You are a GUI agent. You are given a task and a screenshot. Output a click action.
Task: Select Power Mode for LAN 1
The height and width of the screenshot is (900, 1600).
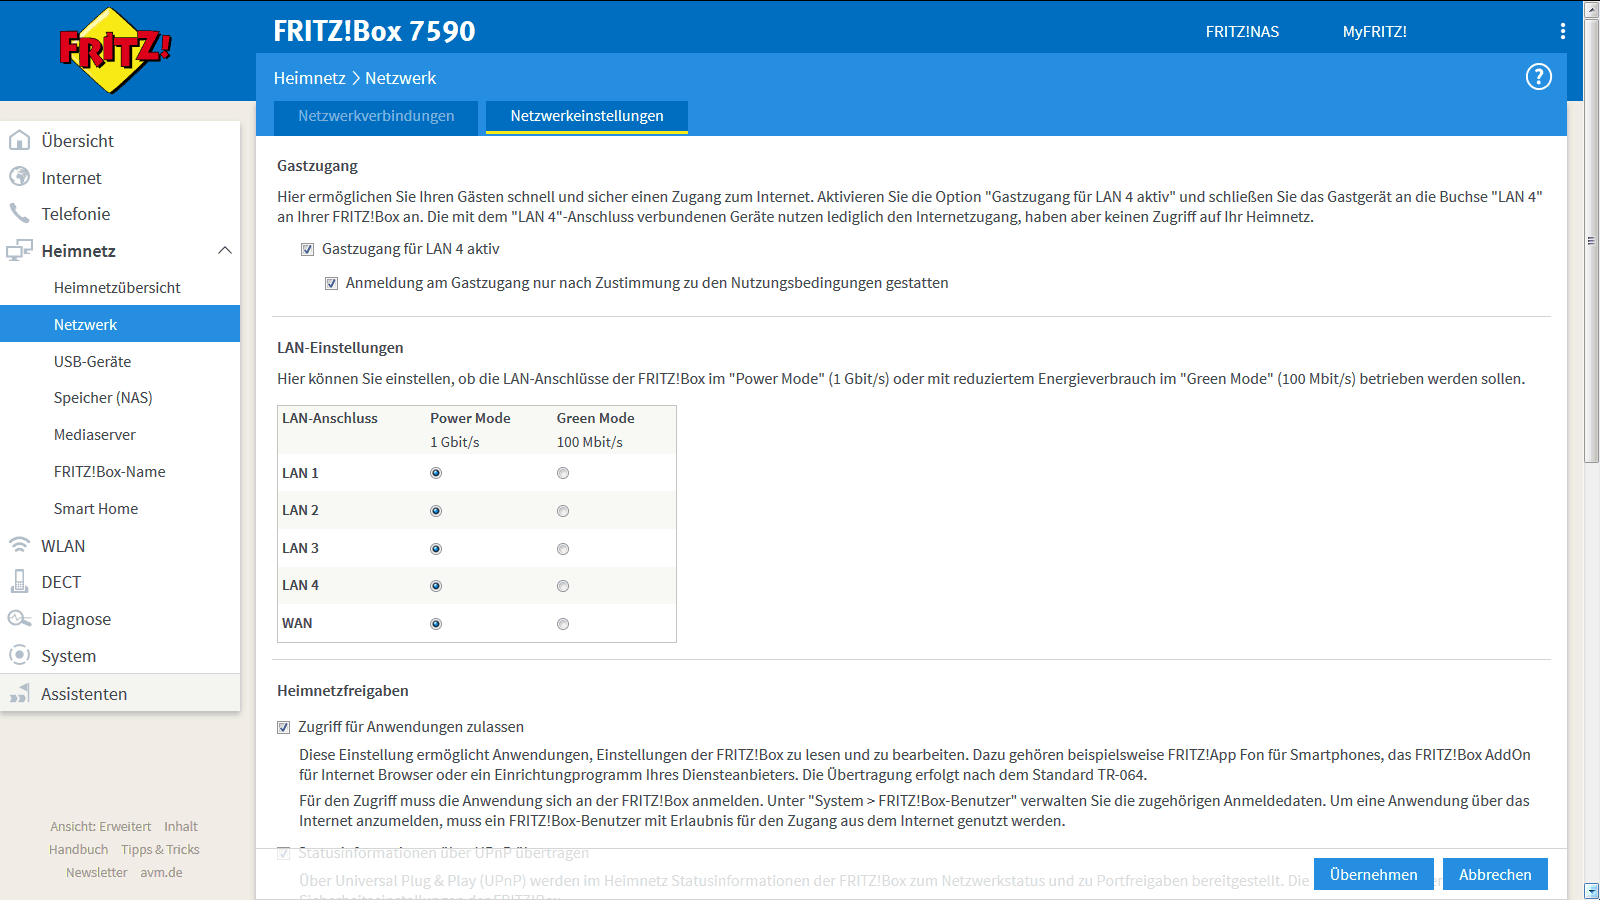click(x=436, y=473)
